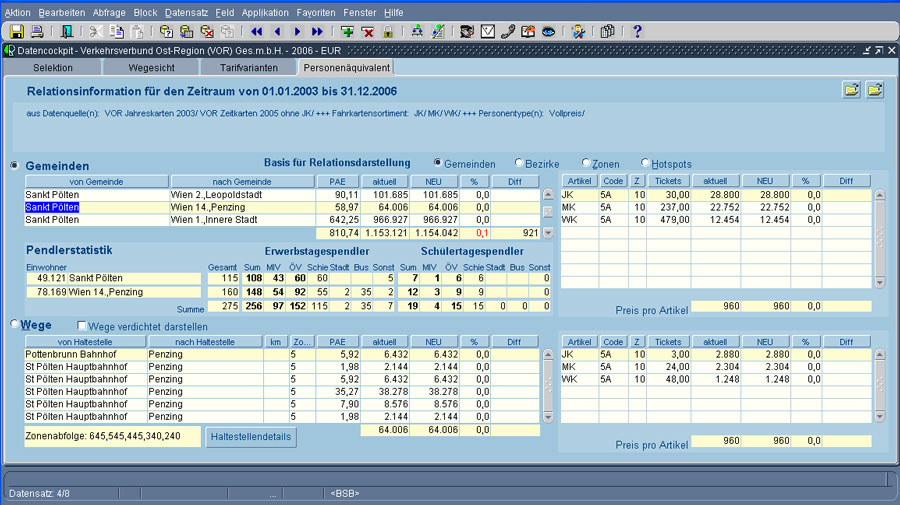Image resolution: width=900 pixels, height=505 pixels.
Task: Click the Copy icon in toolbar
Action: pyautogui.click(x=117, y=32)
